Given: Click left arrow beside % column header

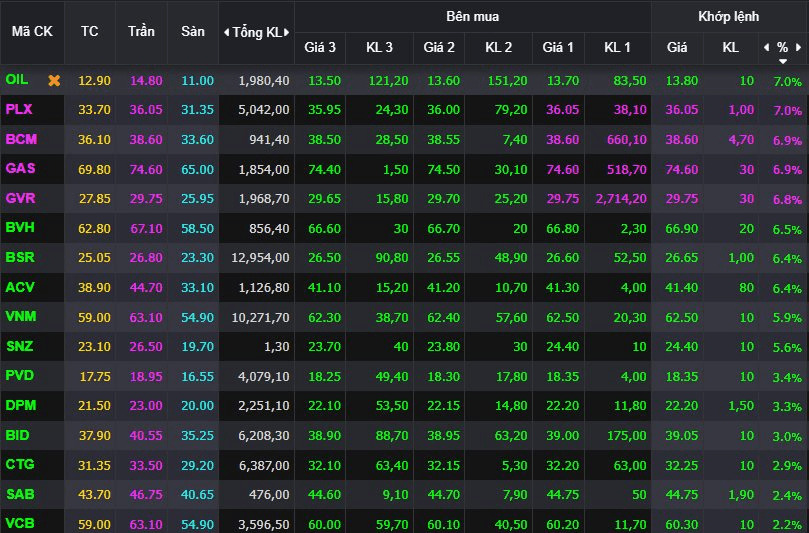Looking at the screenshot, I should (x=767, y=47).
